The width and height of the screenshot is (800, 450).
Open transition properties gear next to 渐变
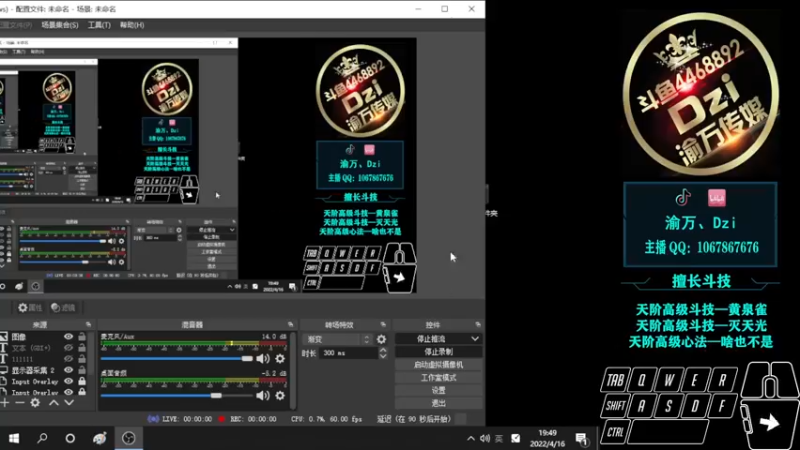381,339
